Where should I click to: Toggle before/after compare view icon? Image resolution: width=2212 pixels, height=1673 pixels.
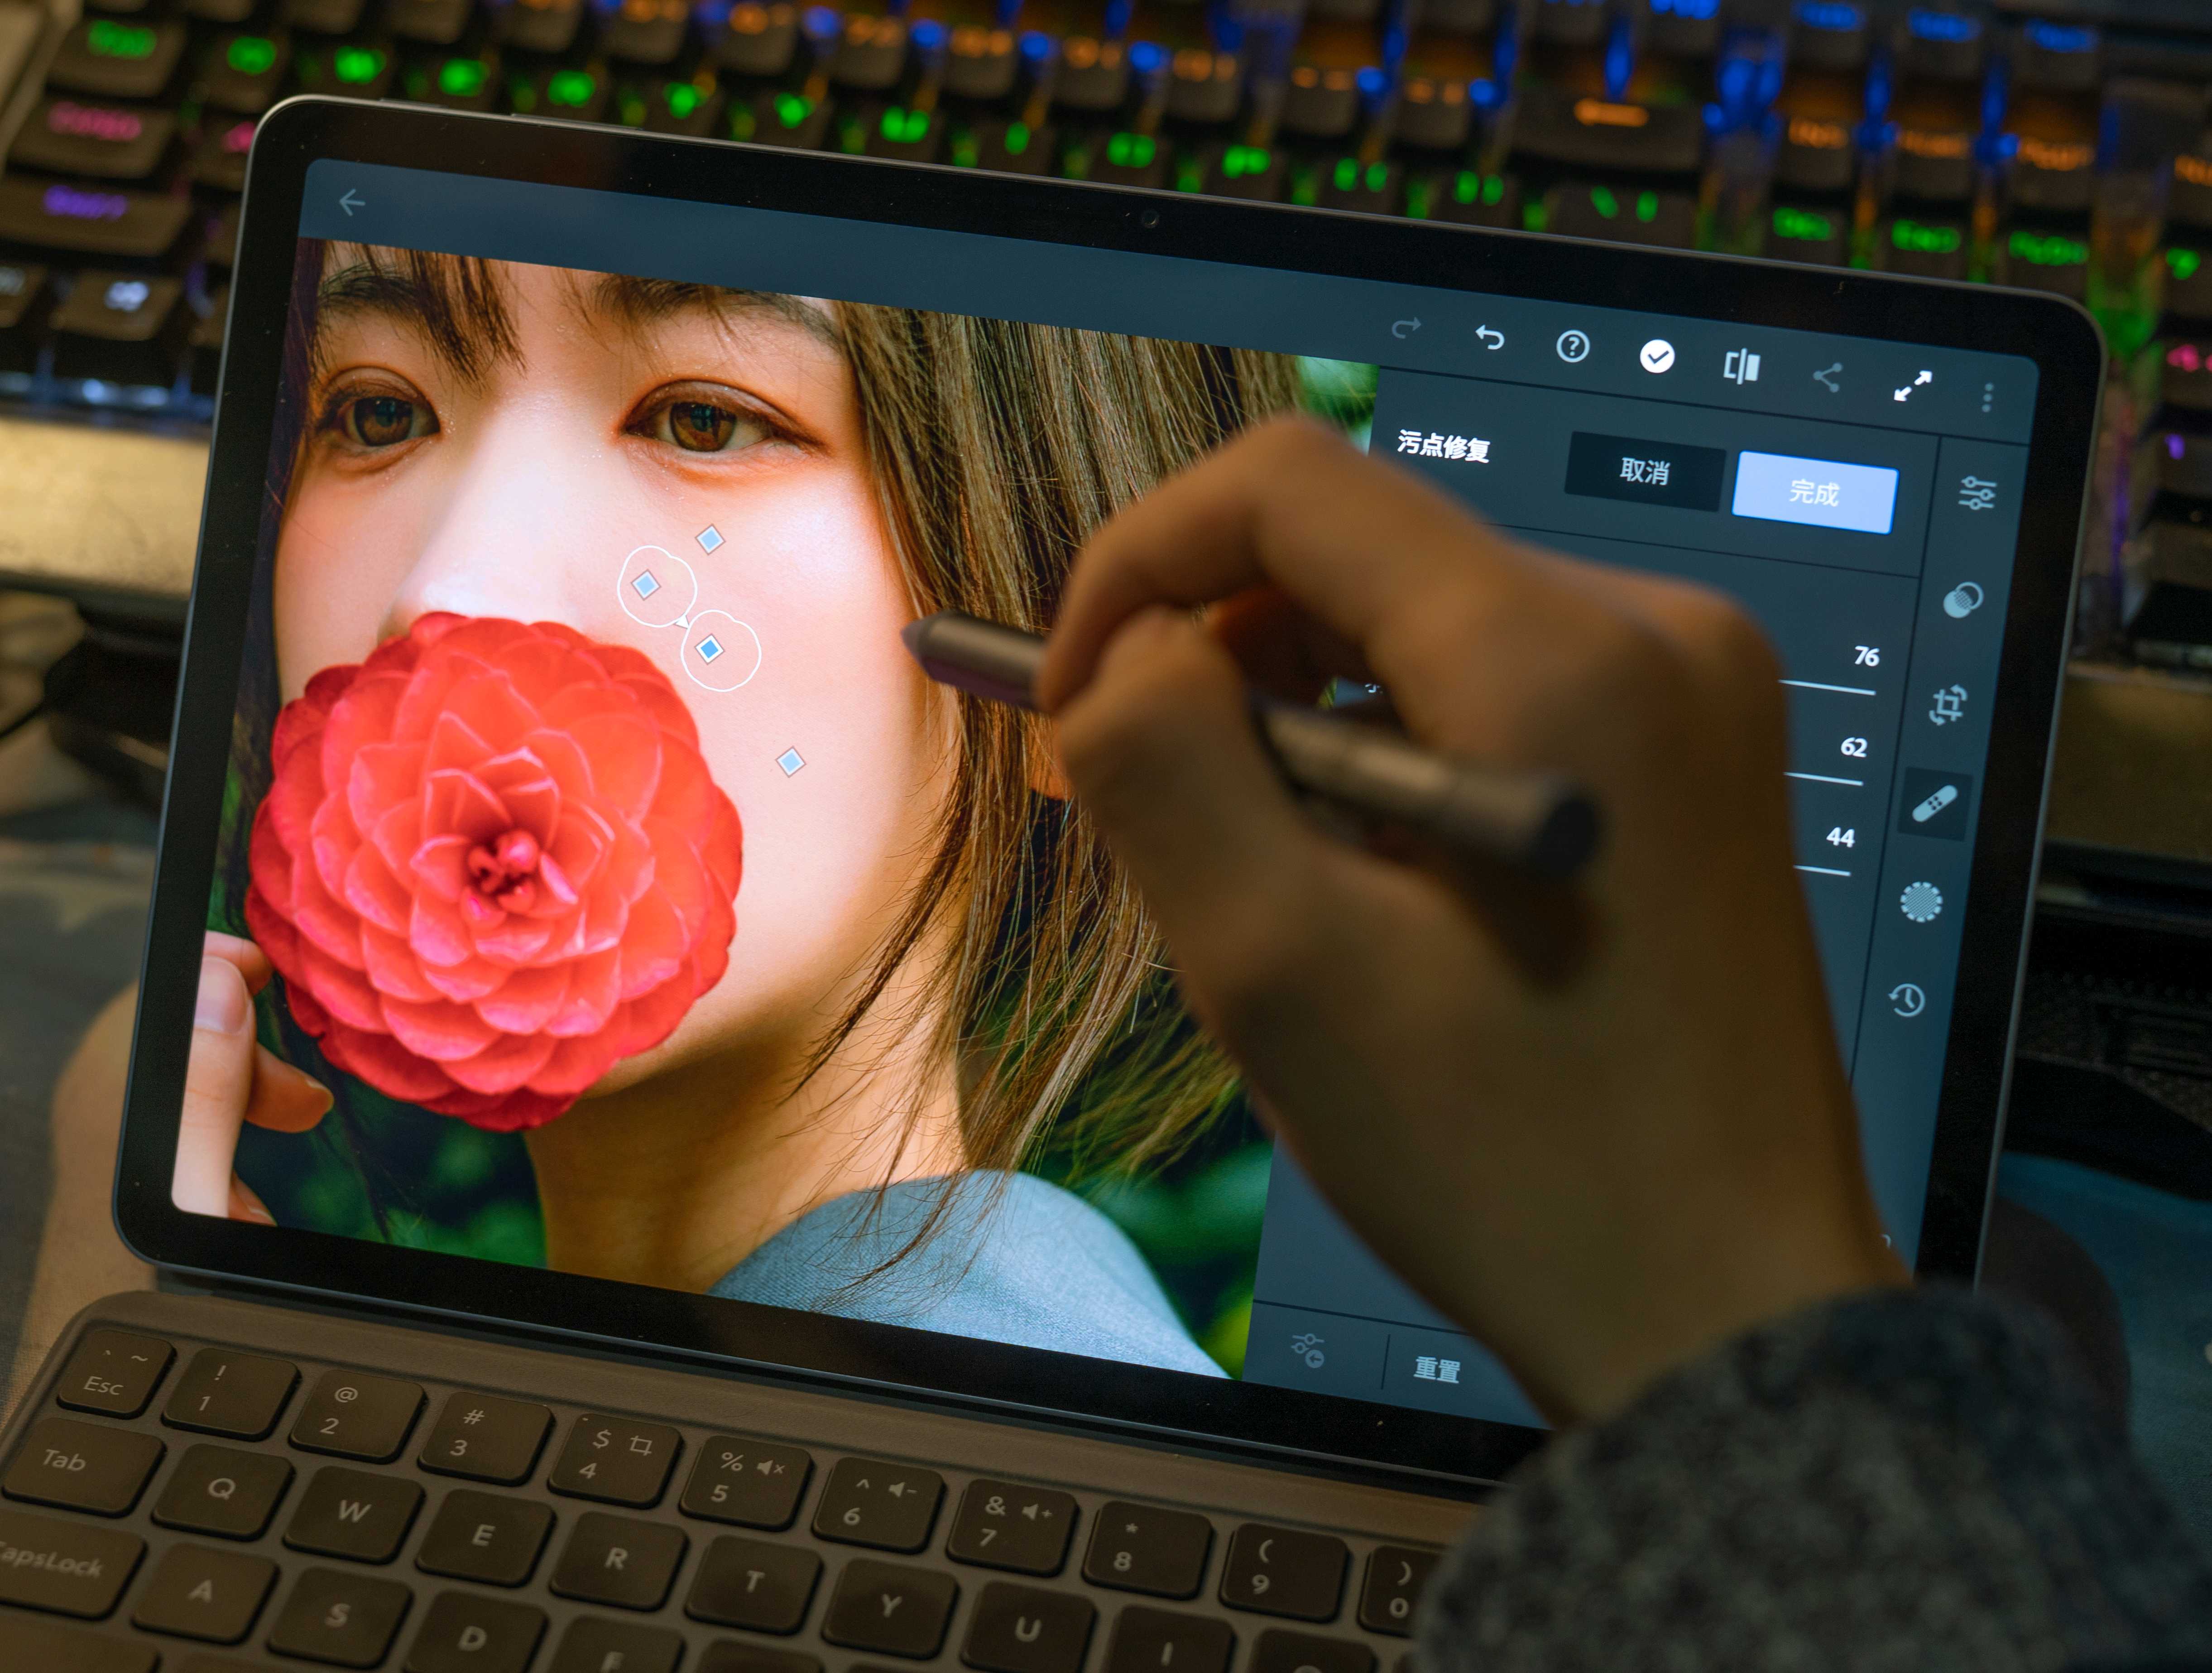1741,366
